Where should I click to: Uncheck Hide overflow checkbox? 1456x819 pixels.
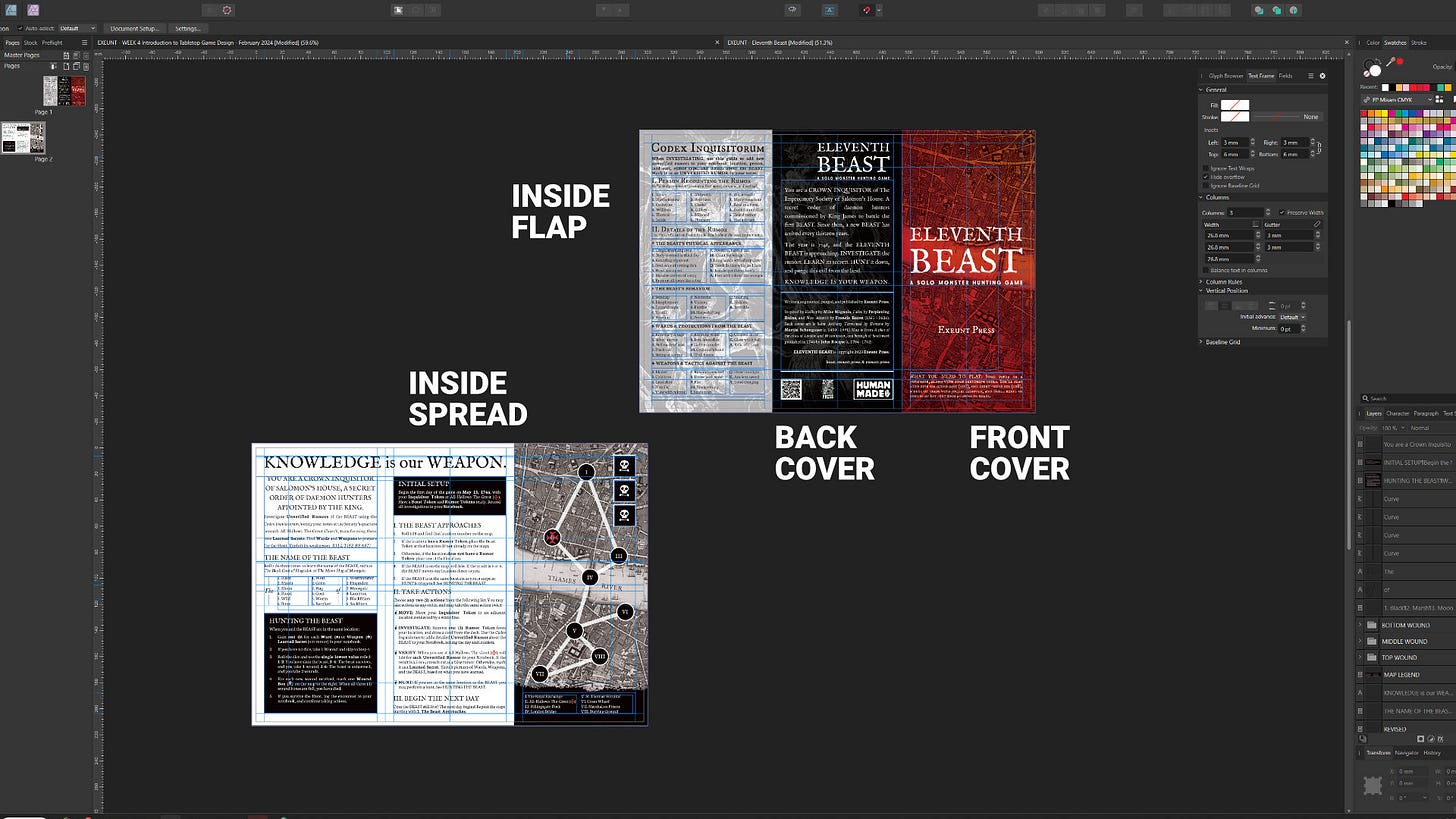click(x=1207, y=177)
